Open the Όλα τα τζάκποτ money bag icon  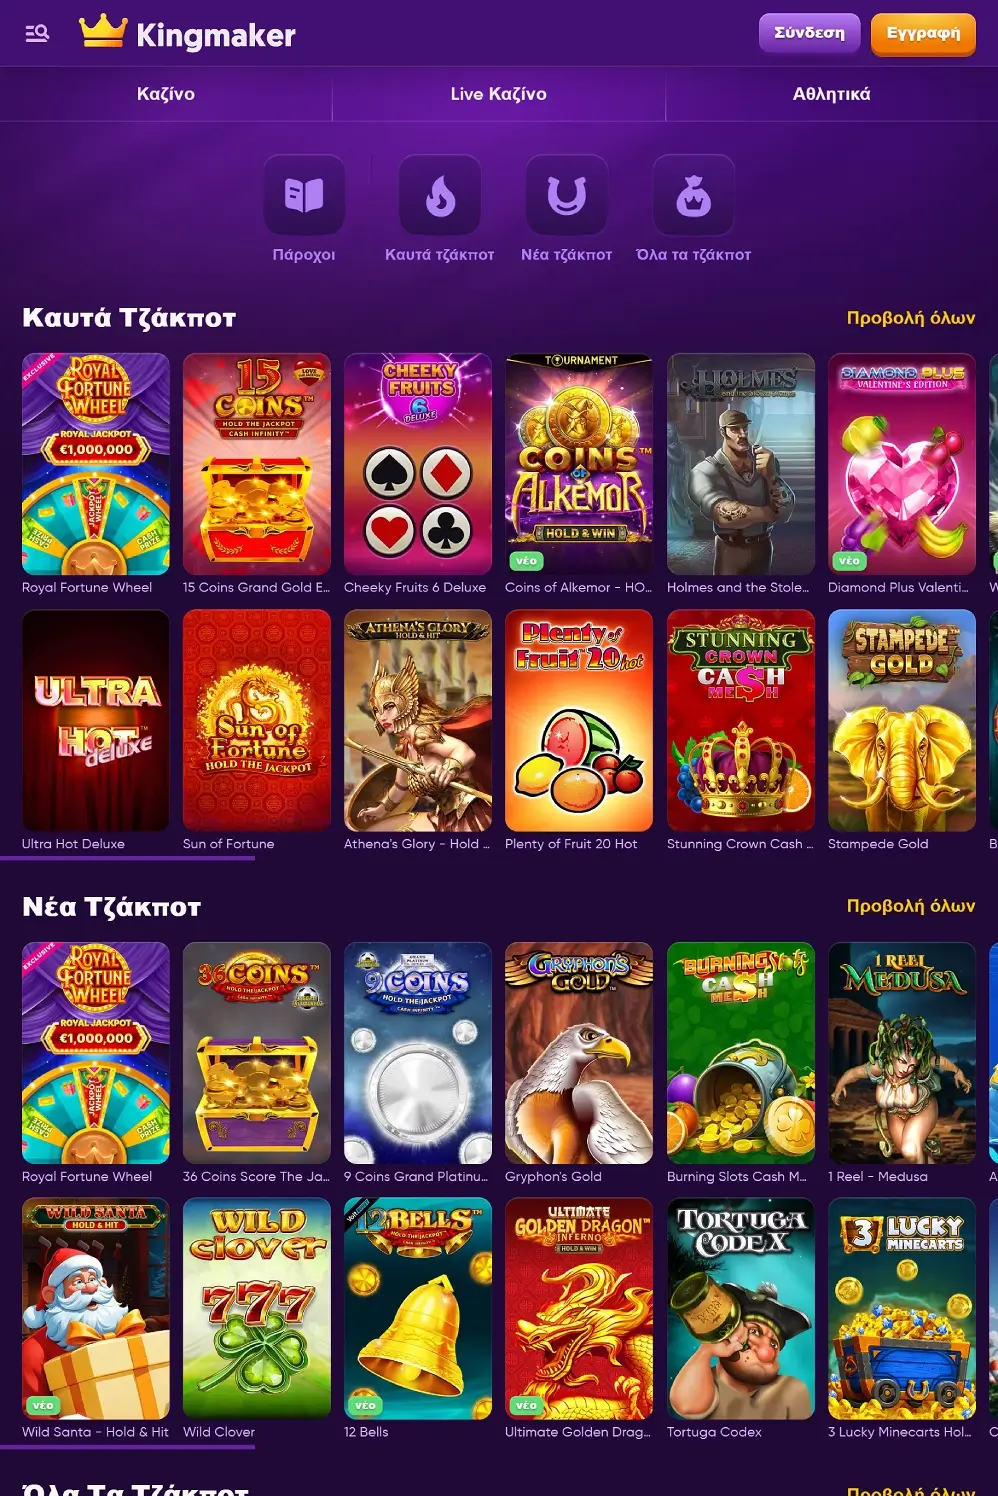[693, 195]
